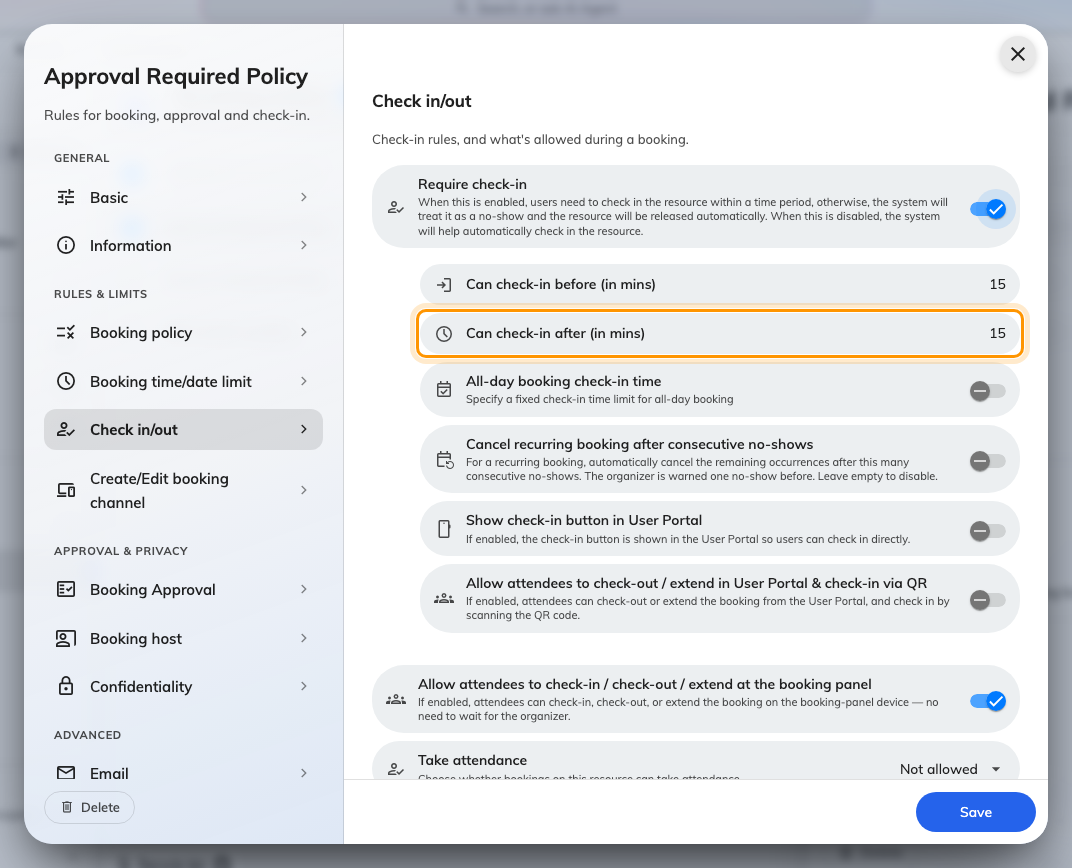Expand the Booking Approval chevron
The height and width of the screenshot is (868, 1072).
pyautogui.click(x=304, y=589)
